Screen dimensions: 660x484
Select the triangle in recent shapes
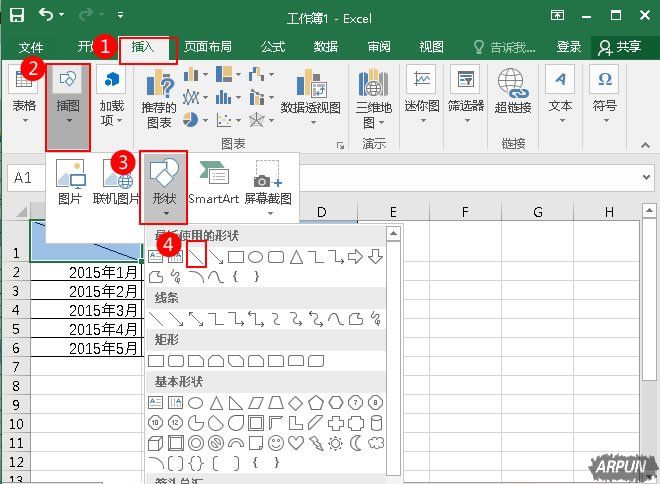(x=296, y=256)
